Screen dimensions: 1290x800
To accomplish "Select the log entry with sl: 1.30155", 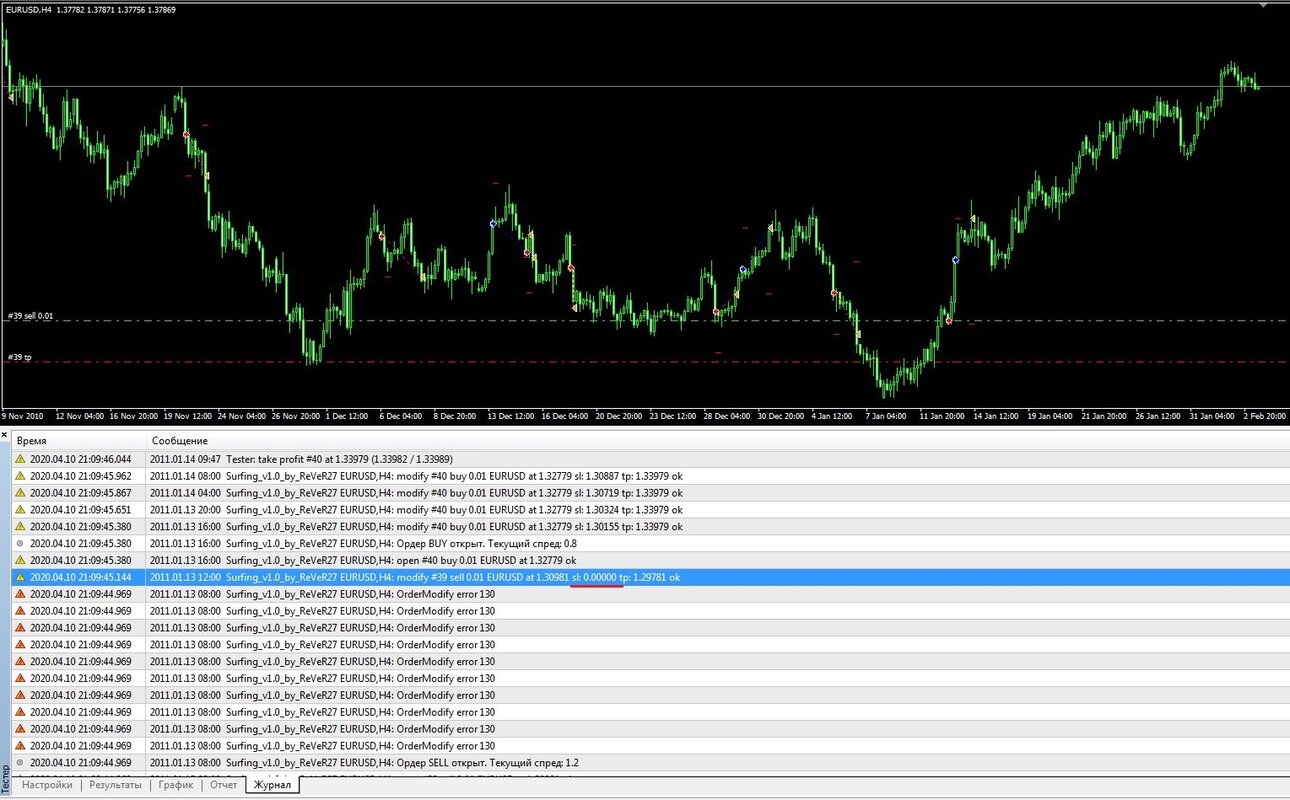I will 650,526.
